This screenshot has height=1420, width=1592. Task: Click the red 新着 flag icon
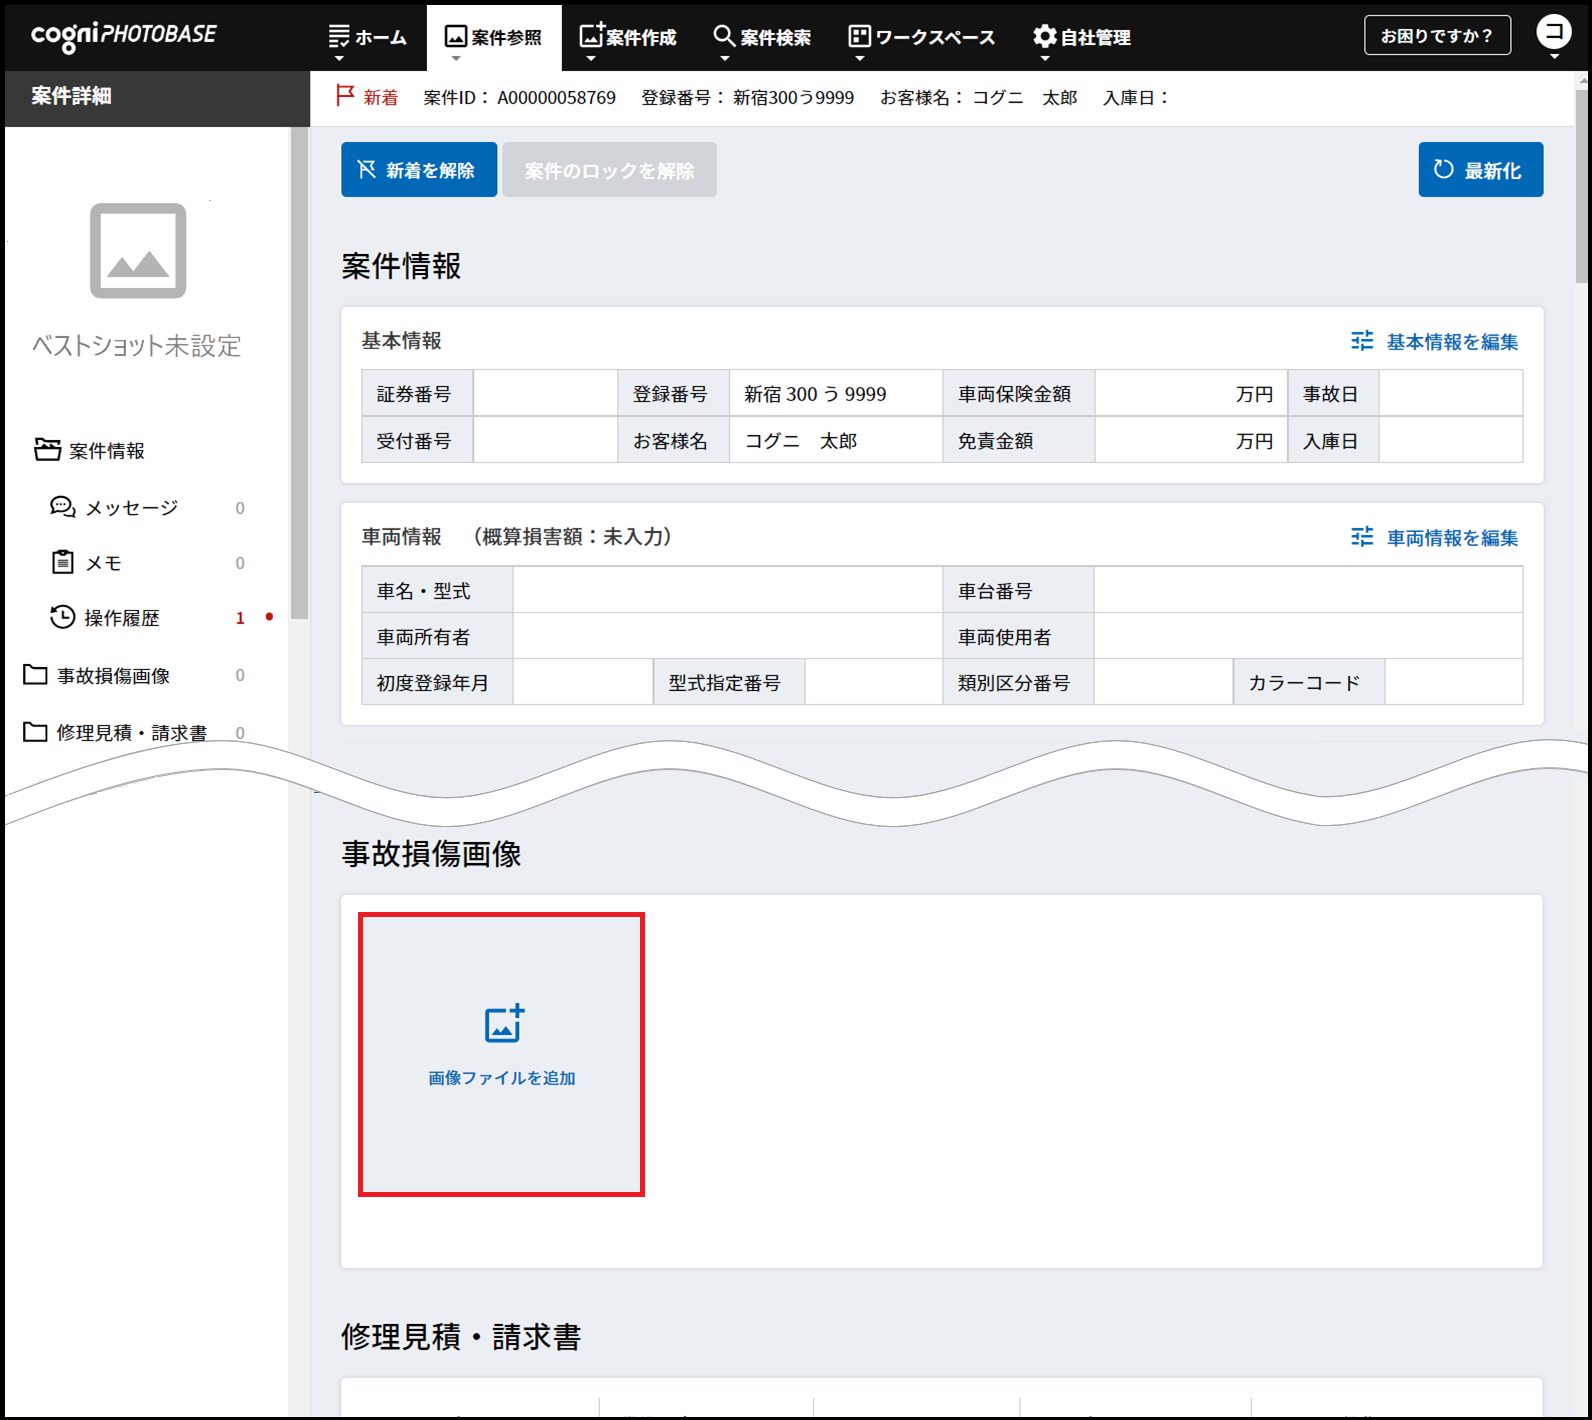click(345, 96)
